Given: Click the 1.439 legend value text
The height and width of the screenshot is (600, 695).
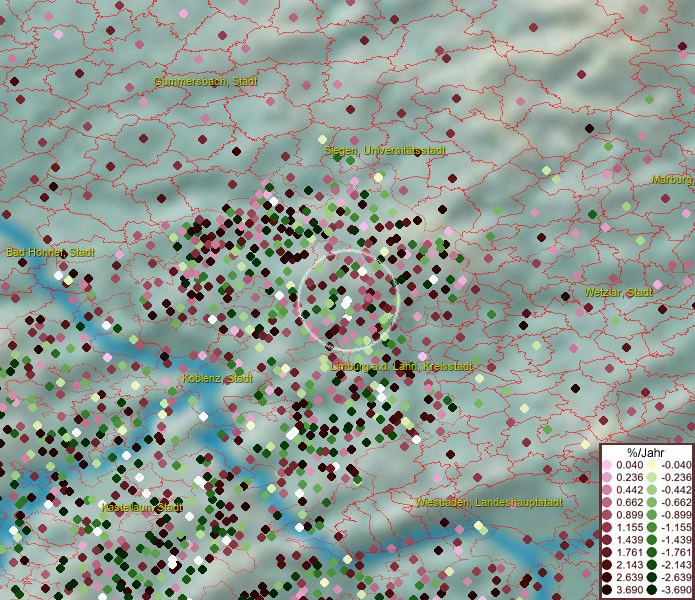Looking at the screenshot, I should tap(629, 540).
